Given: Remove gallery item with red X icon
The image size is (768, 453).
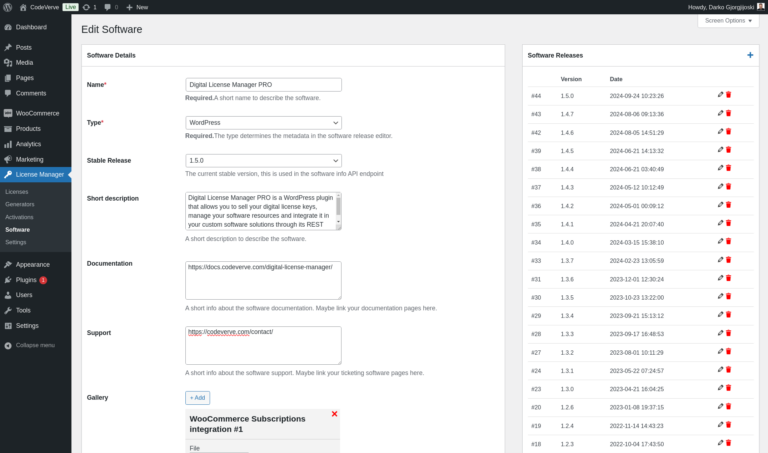Looking at the screenshot, I should tap(334, 414).
